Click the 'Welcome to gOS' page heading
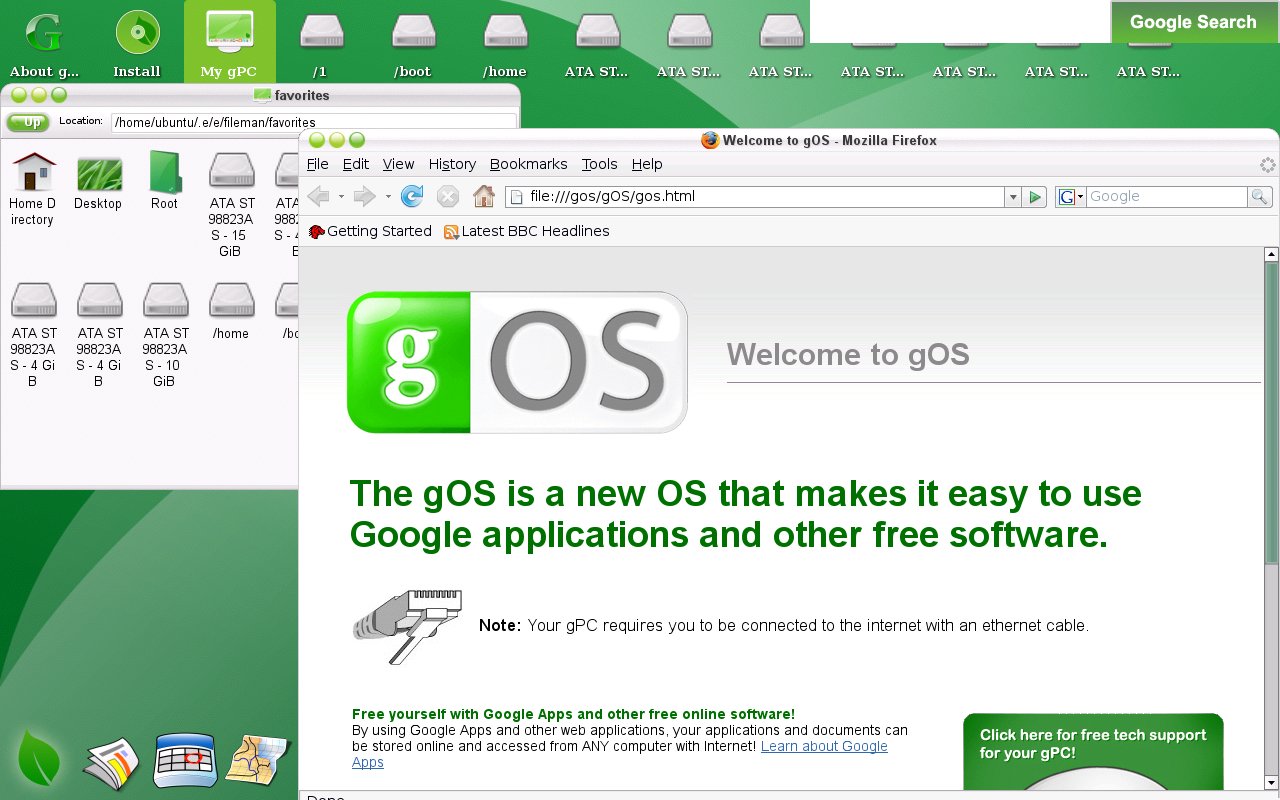 coord(848,355)
